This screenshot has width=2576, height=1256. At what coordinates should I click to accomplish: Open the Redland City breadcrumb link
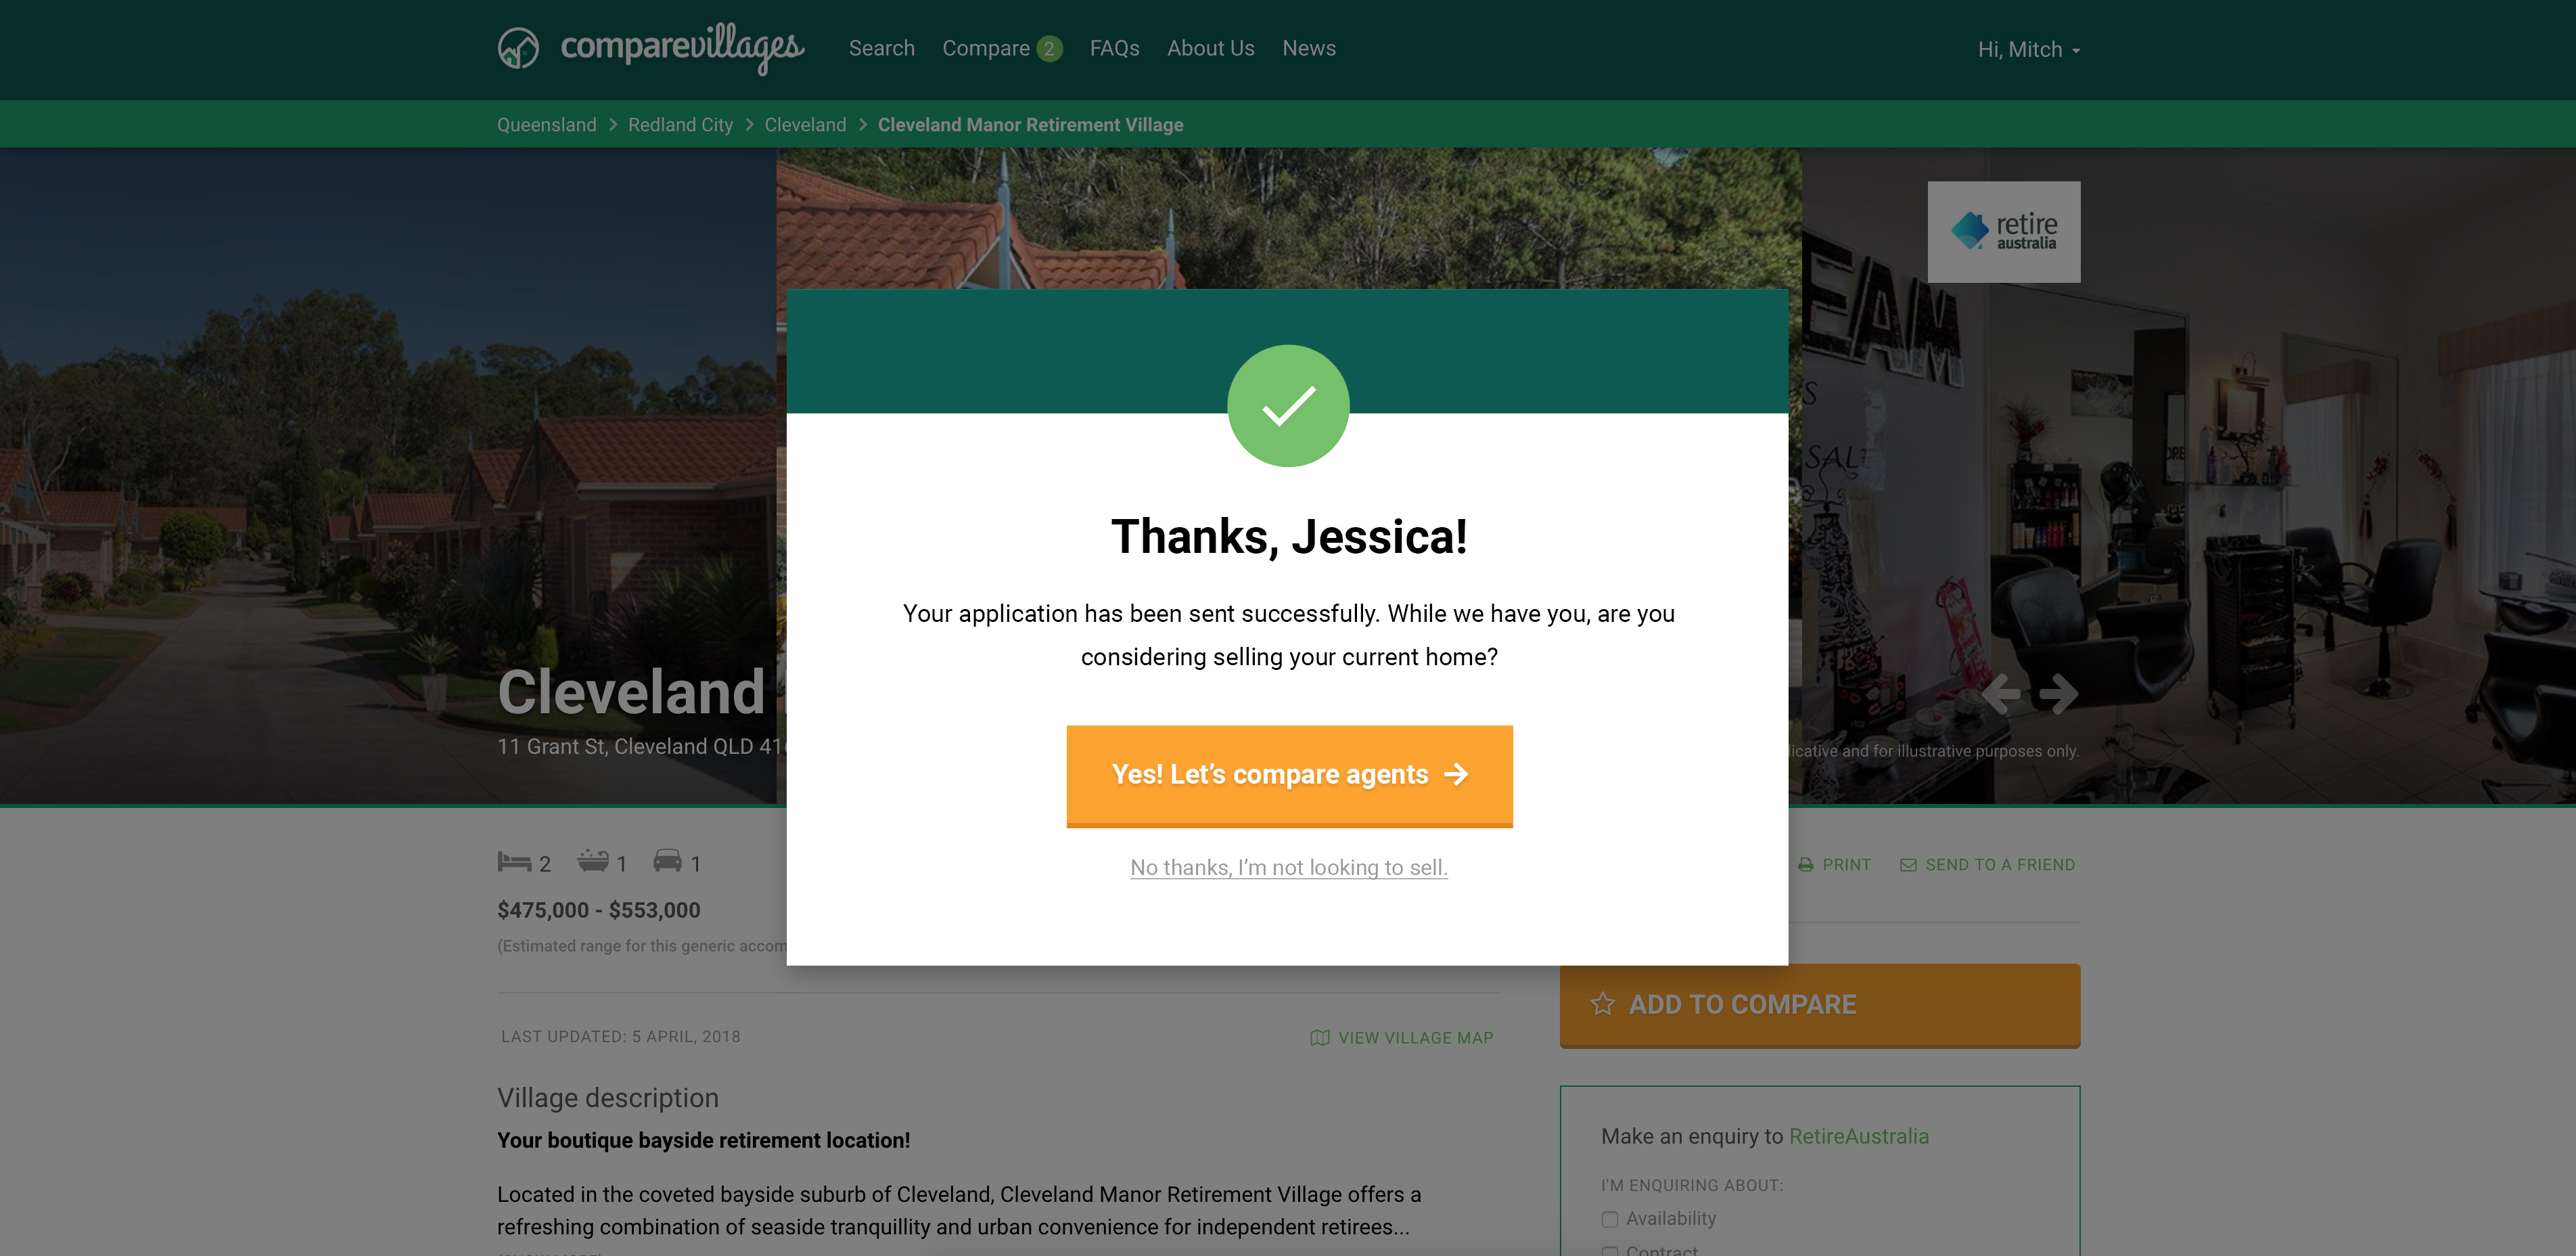[680, 125]
